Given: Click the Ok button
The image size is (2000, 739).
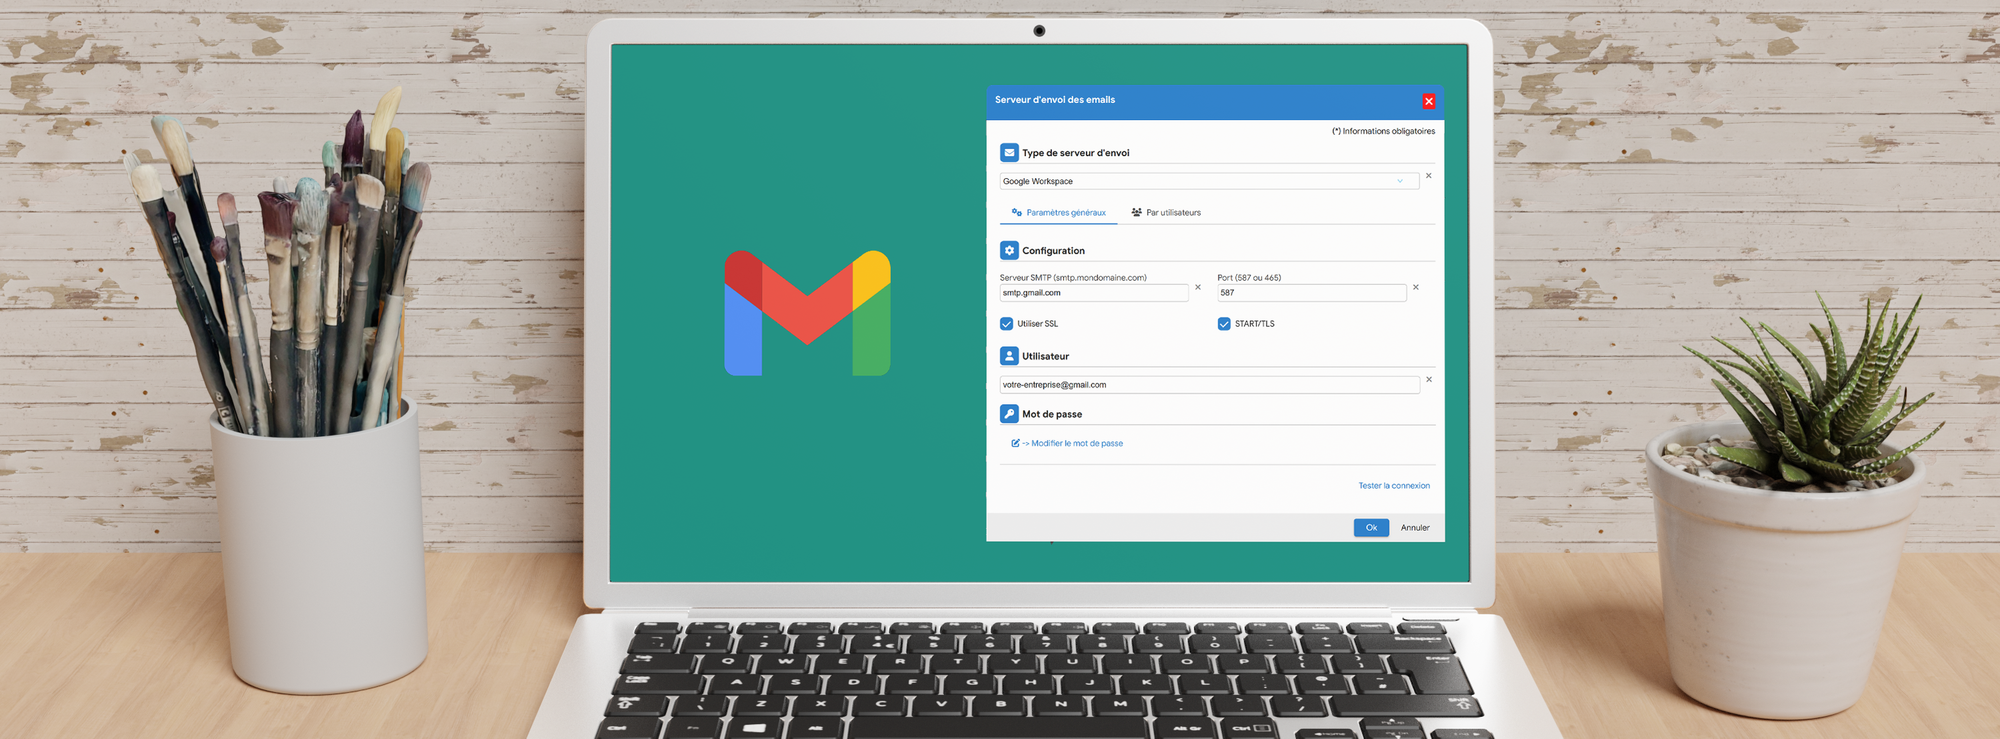Looking at the screenshot, I should [x=1371, y=528].
